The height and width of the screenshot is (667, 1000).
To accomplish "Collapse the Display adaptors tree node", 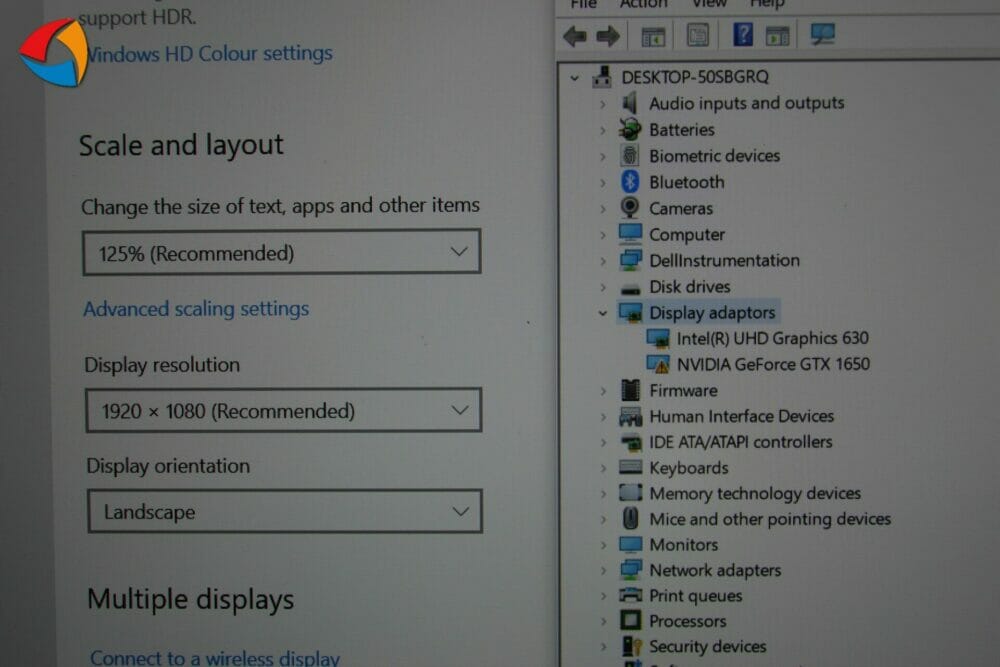I will click(602, 313).
